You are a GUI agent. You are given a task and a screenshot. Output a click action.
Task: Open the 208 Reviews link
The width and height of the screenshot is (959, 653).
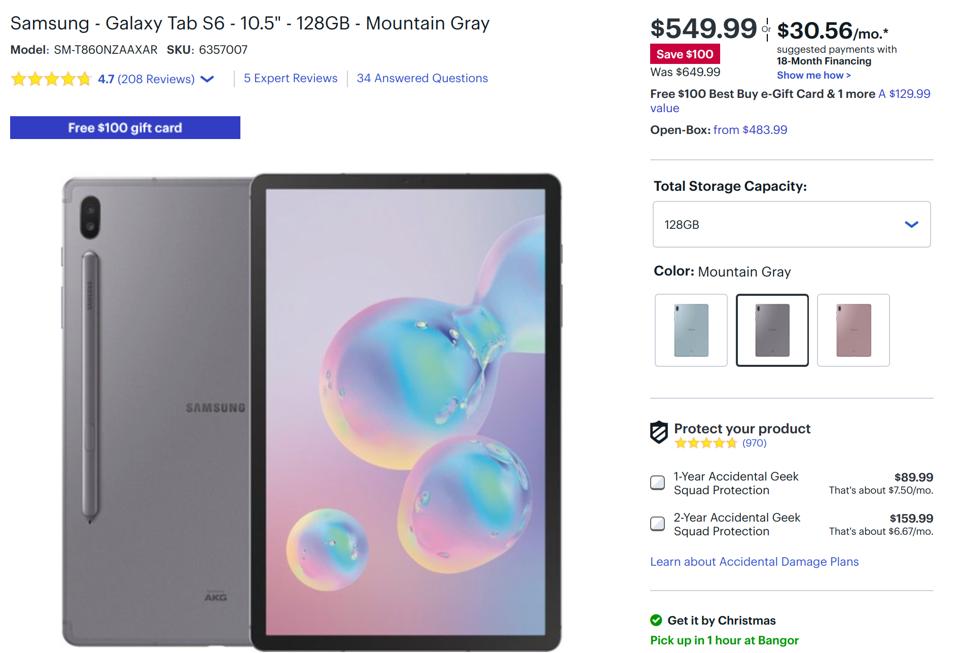(x=156, y=79)
